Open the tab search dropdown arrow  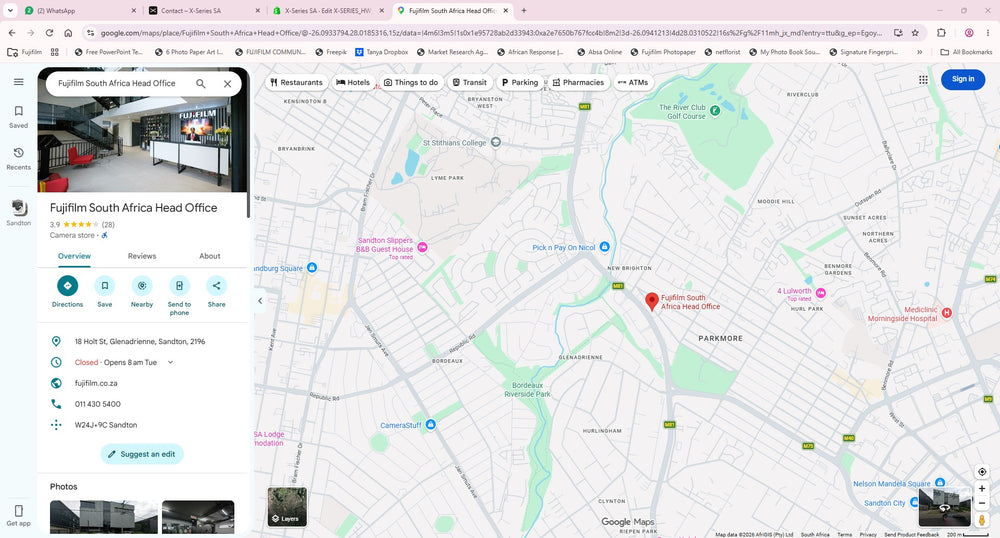click(x=10, y=11)
